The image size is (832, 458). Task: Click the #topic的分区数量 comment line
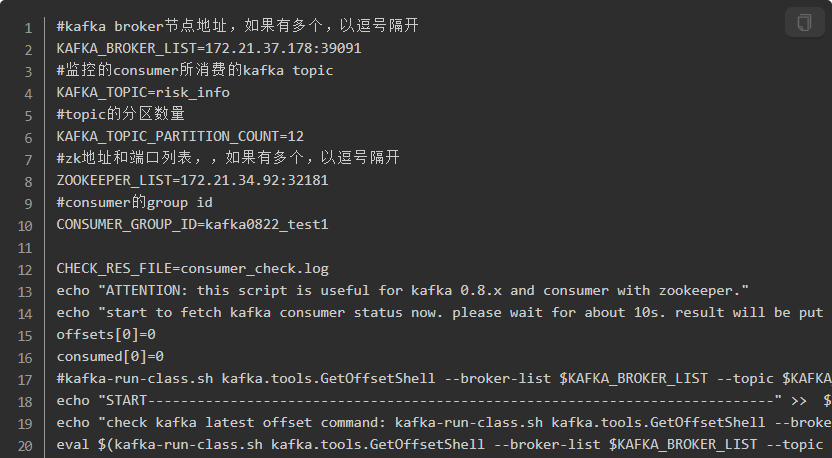pyautogui.click(x=121, y=114)
